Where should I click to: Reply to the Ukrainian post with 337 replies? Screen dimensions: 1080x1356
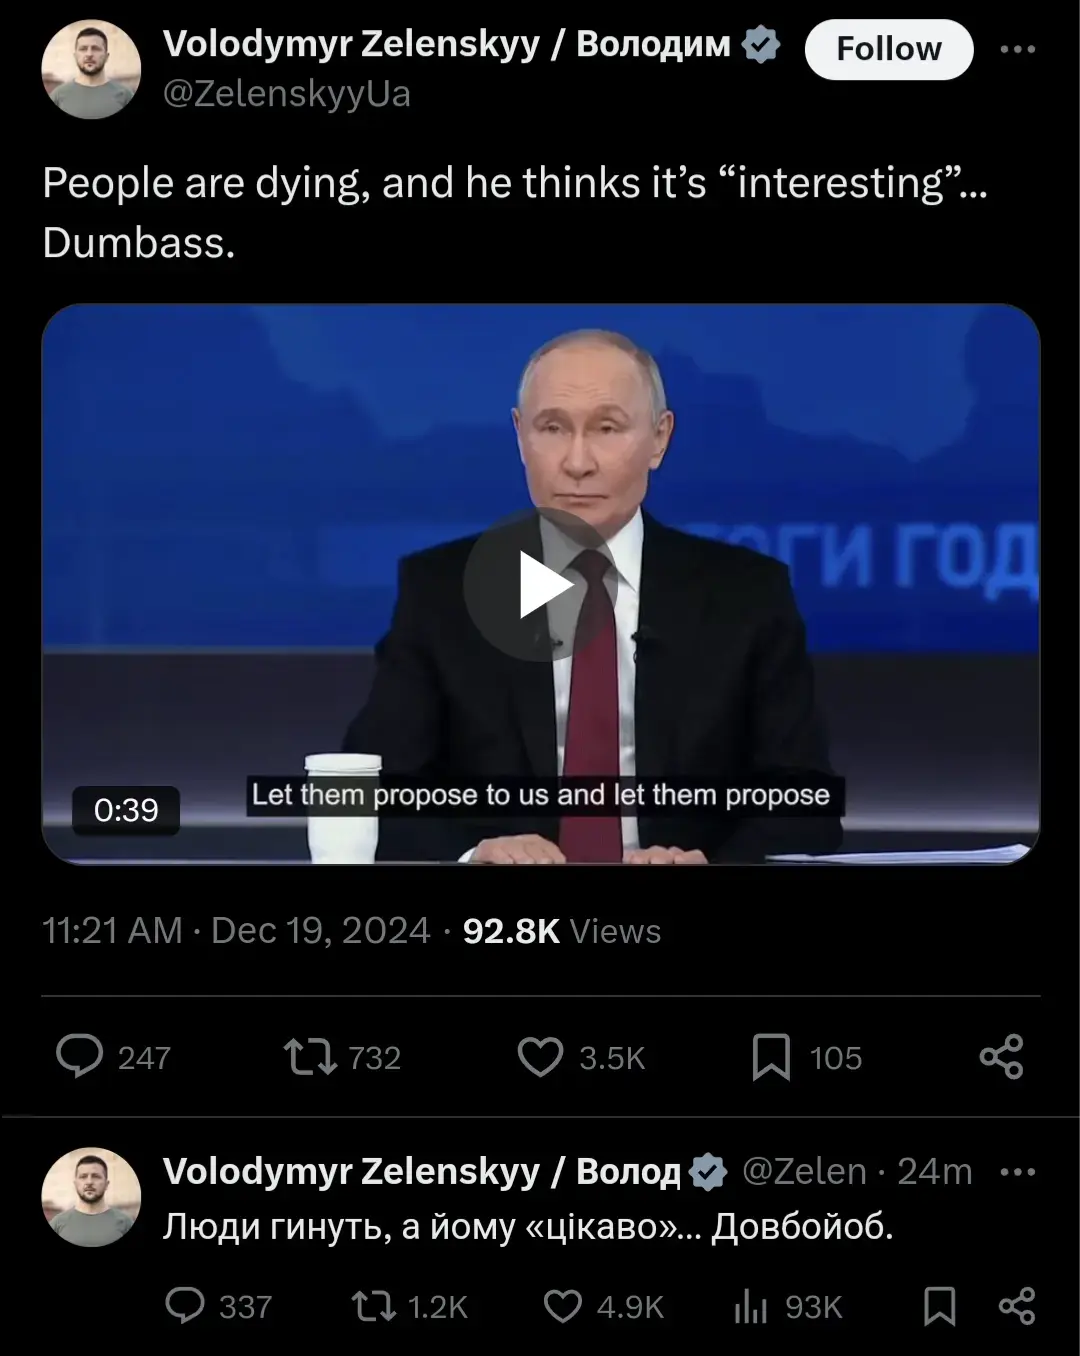click(218, 1306)
